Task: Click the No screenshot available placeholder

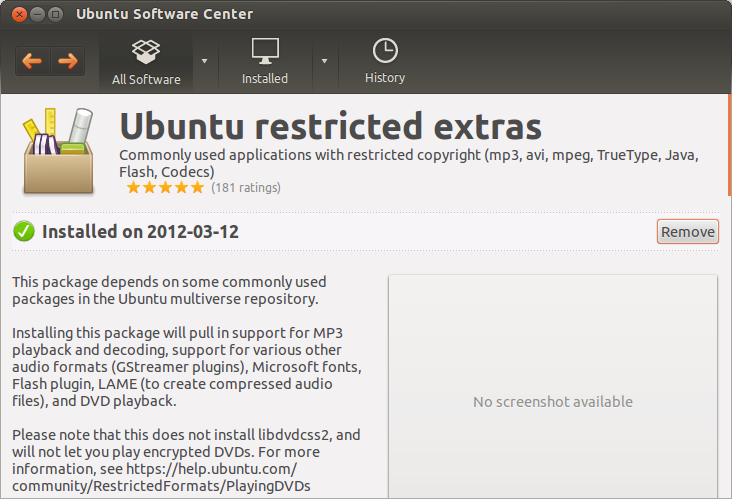Action: coord(553,402)
